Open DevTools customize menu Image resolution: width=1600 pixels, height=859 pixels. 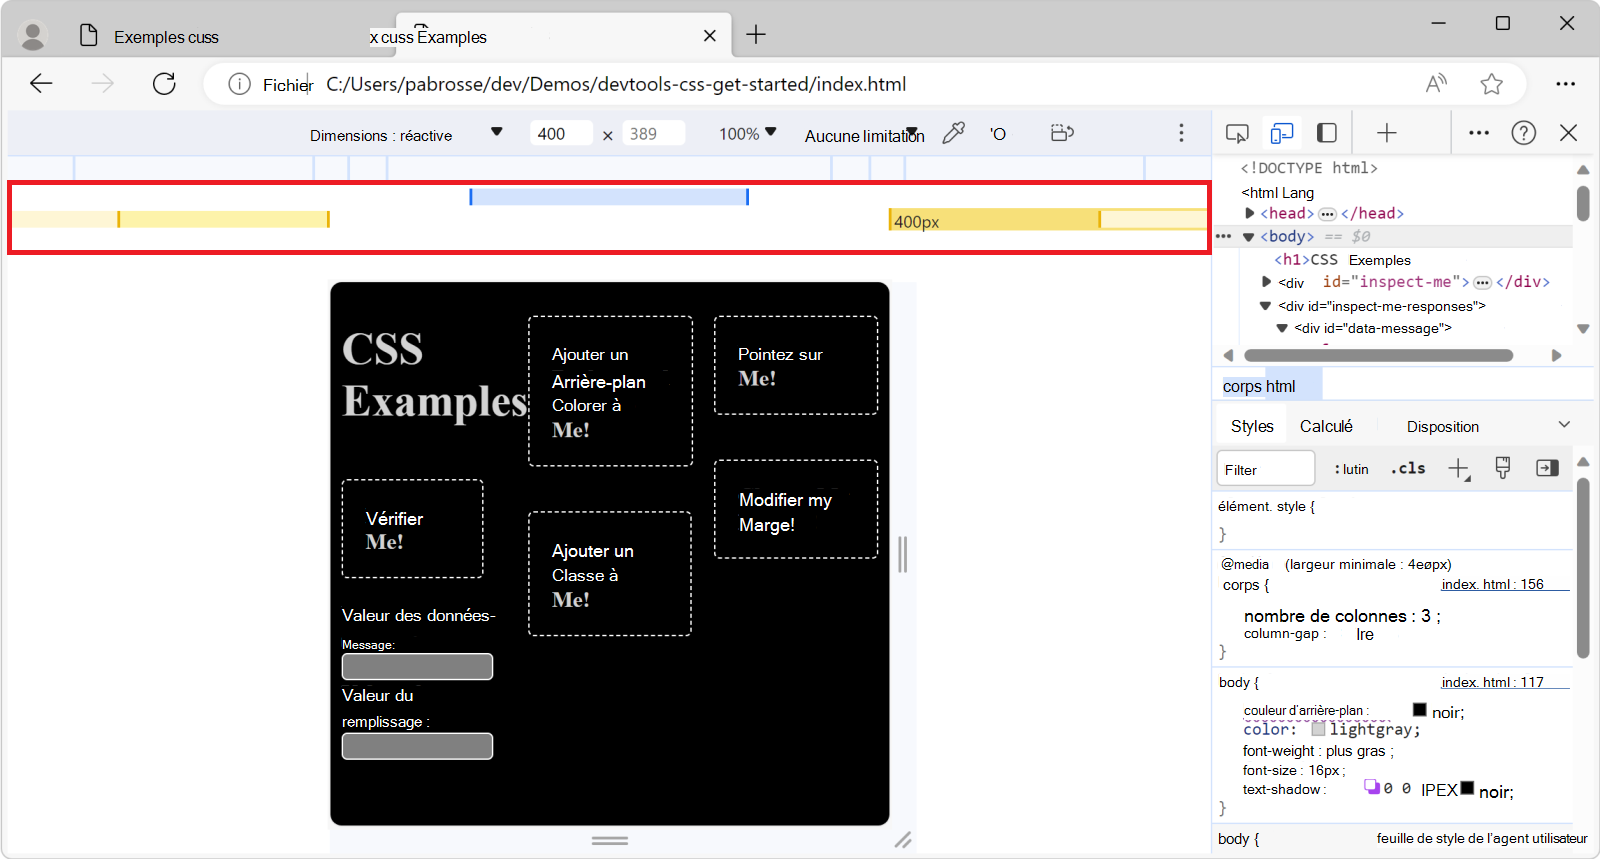[x=1479, y=133]
